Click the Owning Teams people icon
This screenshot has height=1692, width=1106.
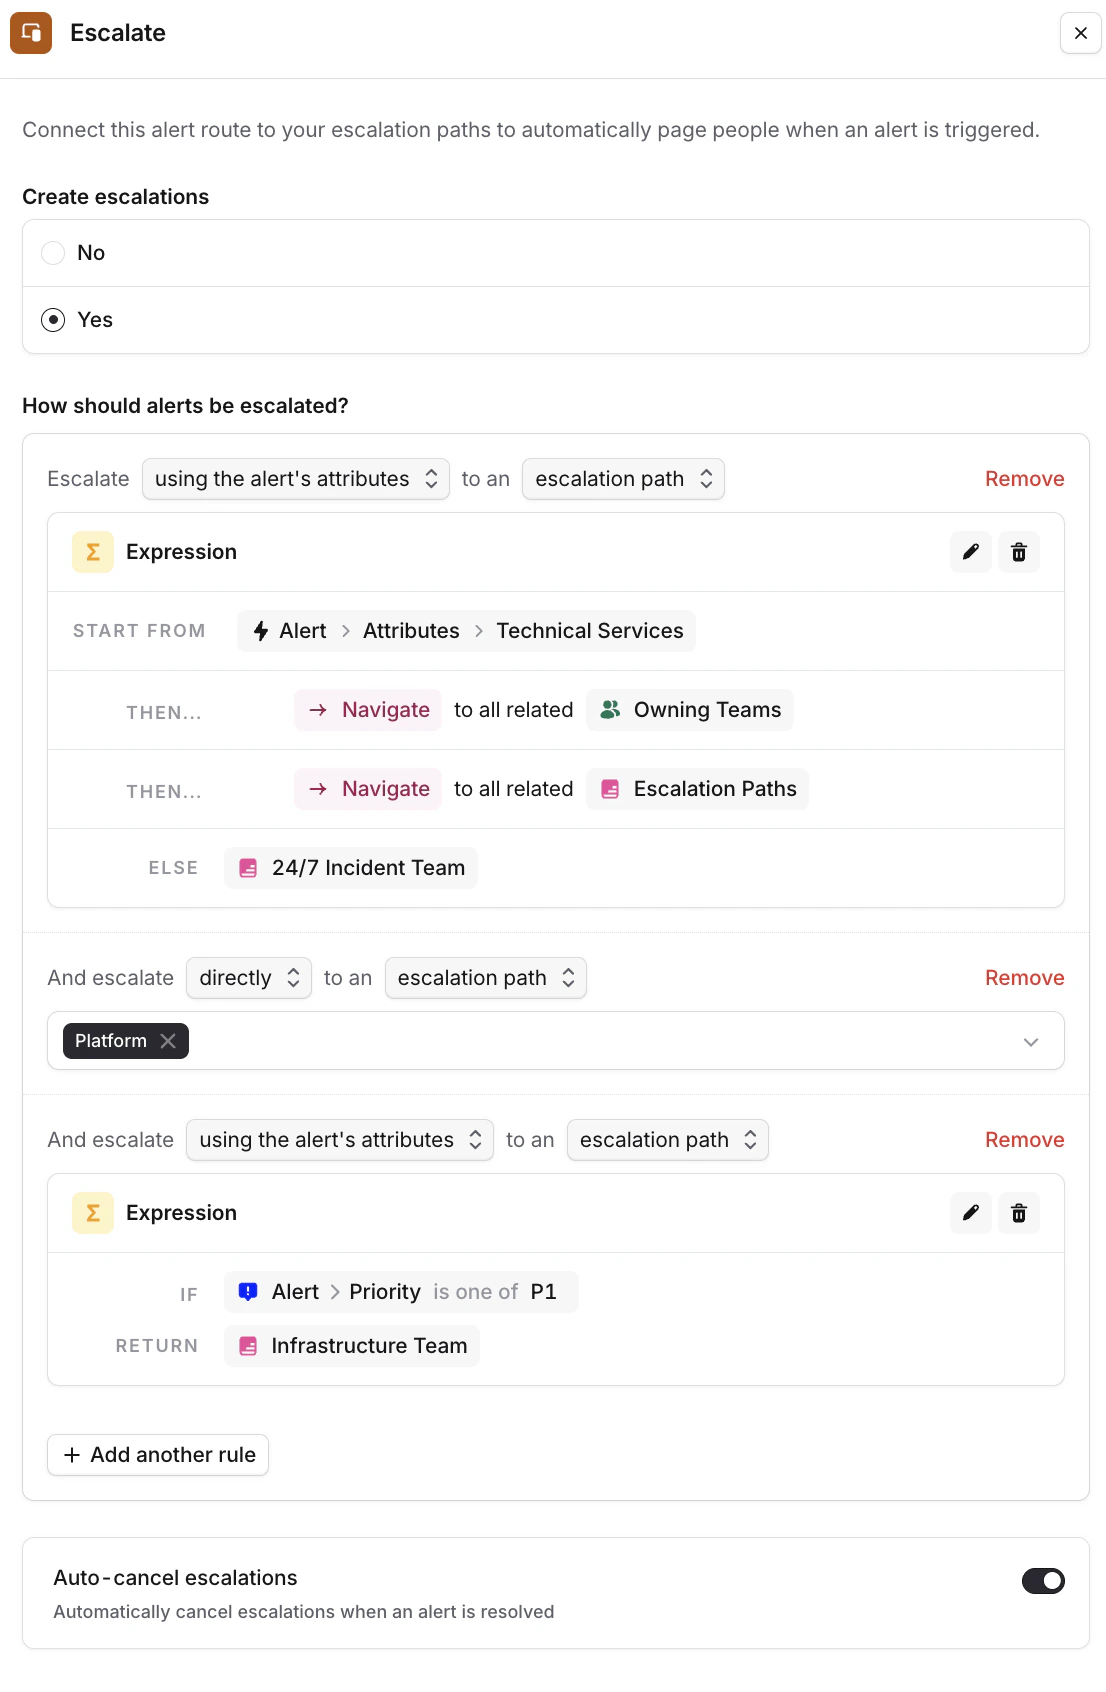tap(610, 710)
